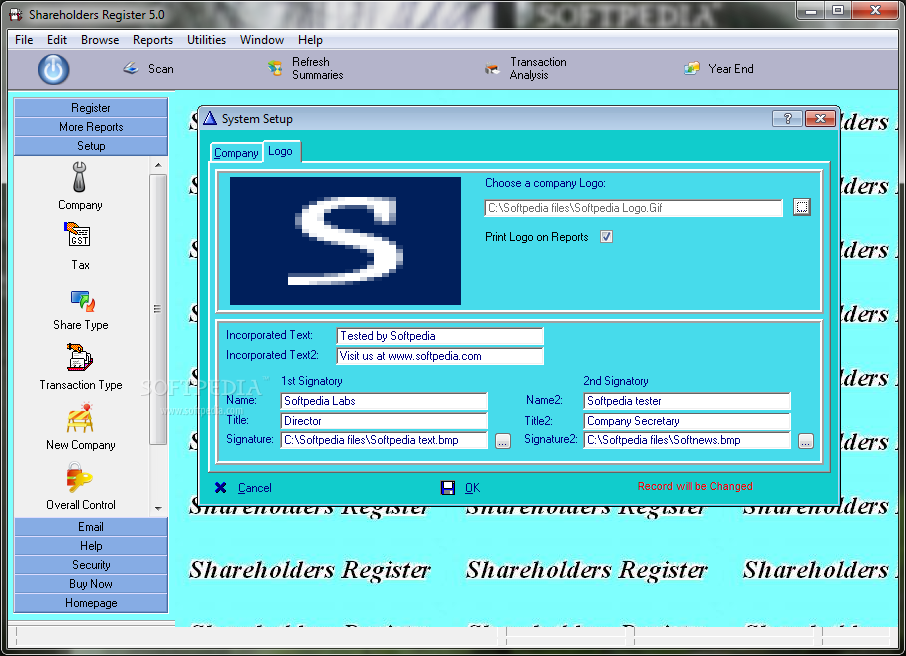Screen dimensions: 906x656
Task: Open the Homepage sidebar section
Action: coord(91,603)
